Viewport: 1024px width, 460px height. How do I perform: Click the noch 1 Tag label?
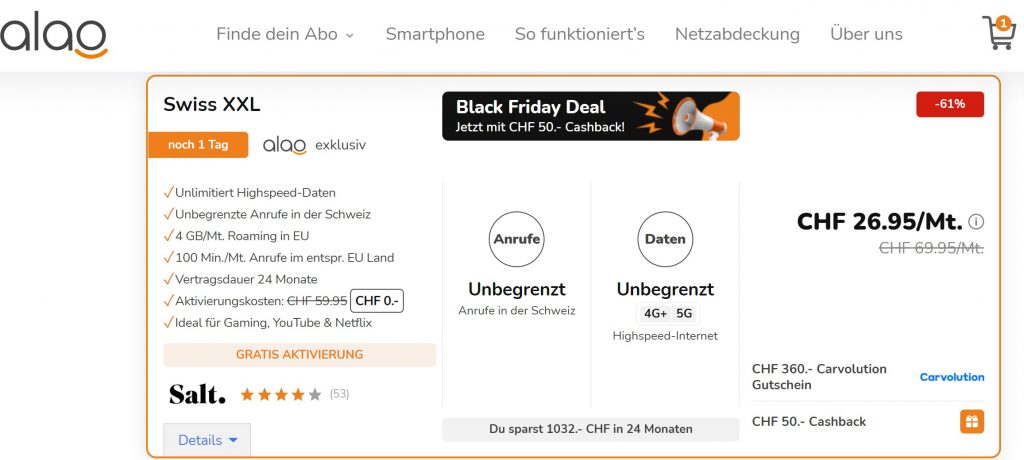click(x=198, y=145)
